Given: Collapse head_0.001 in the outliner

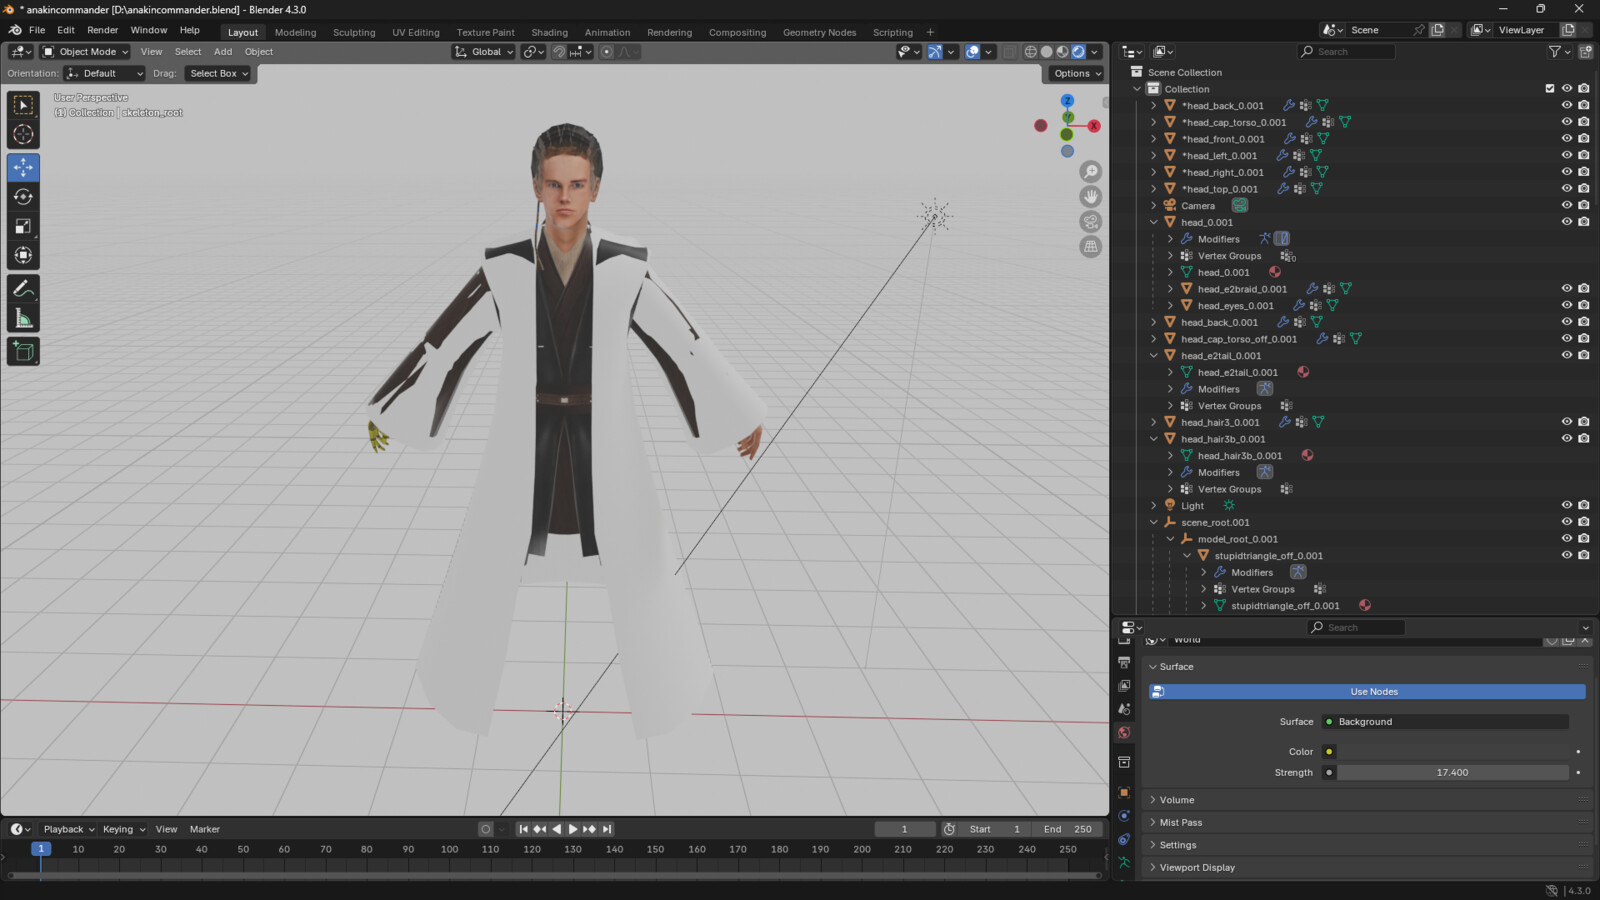Looking at the screenshot, I should point(1153,222).
